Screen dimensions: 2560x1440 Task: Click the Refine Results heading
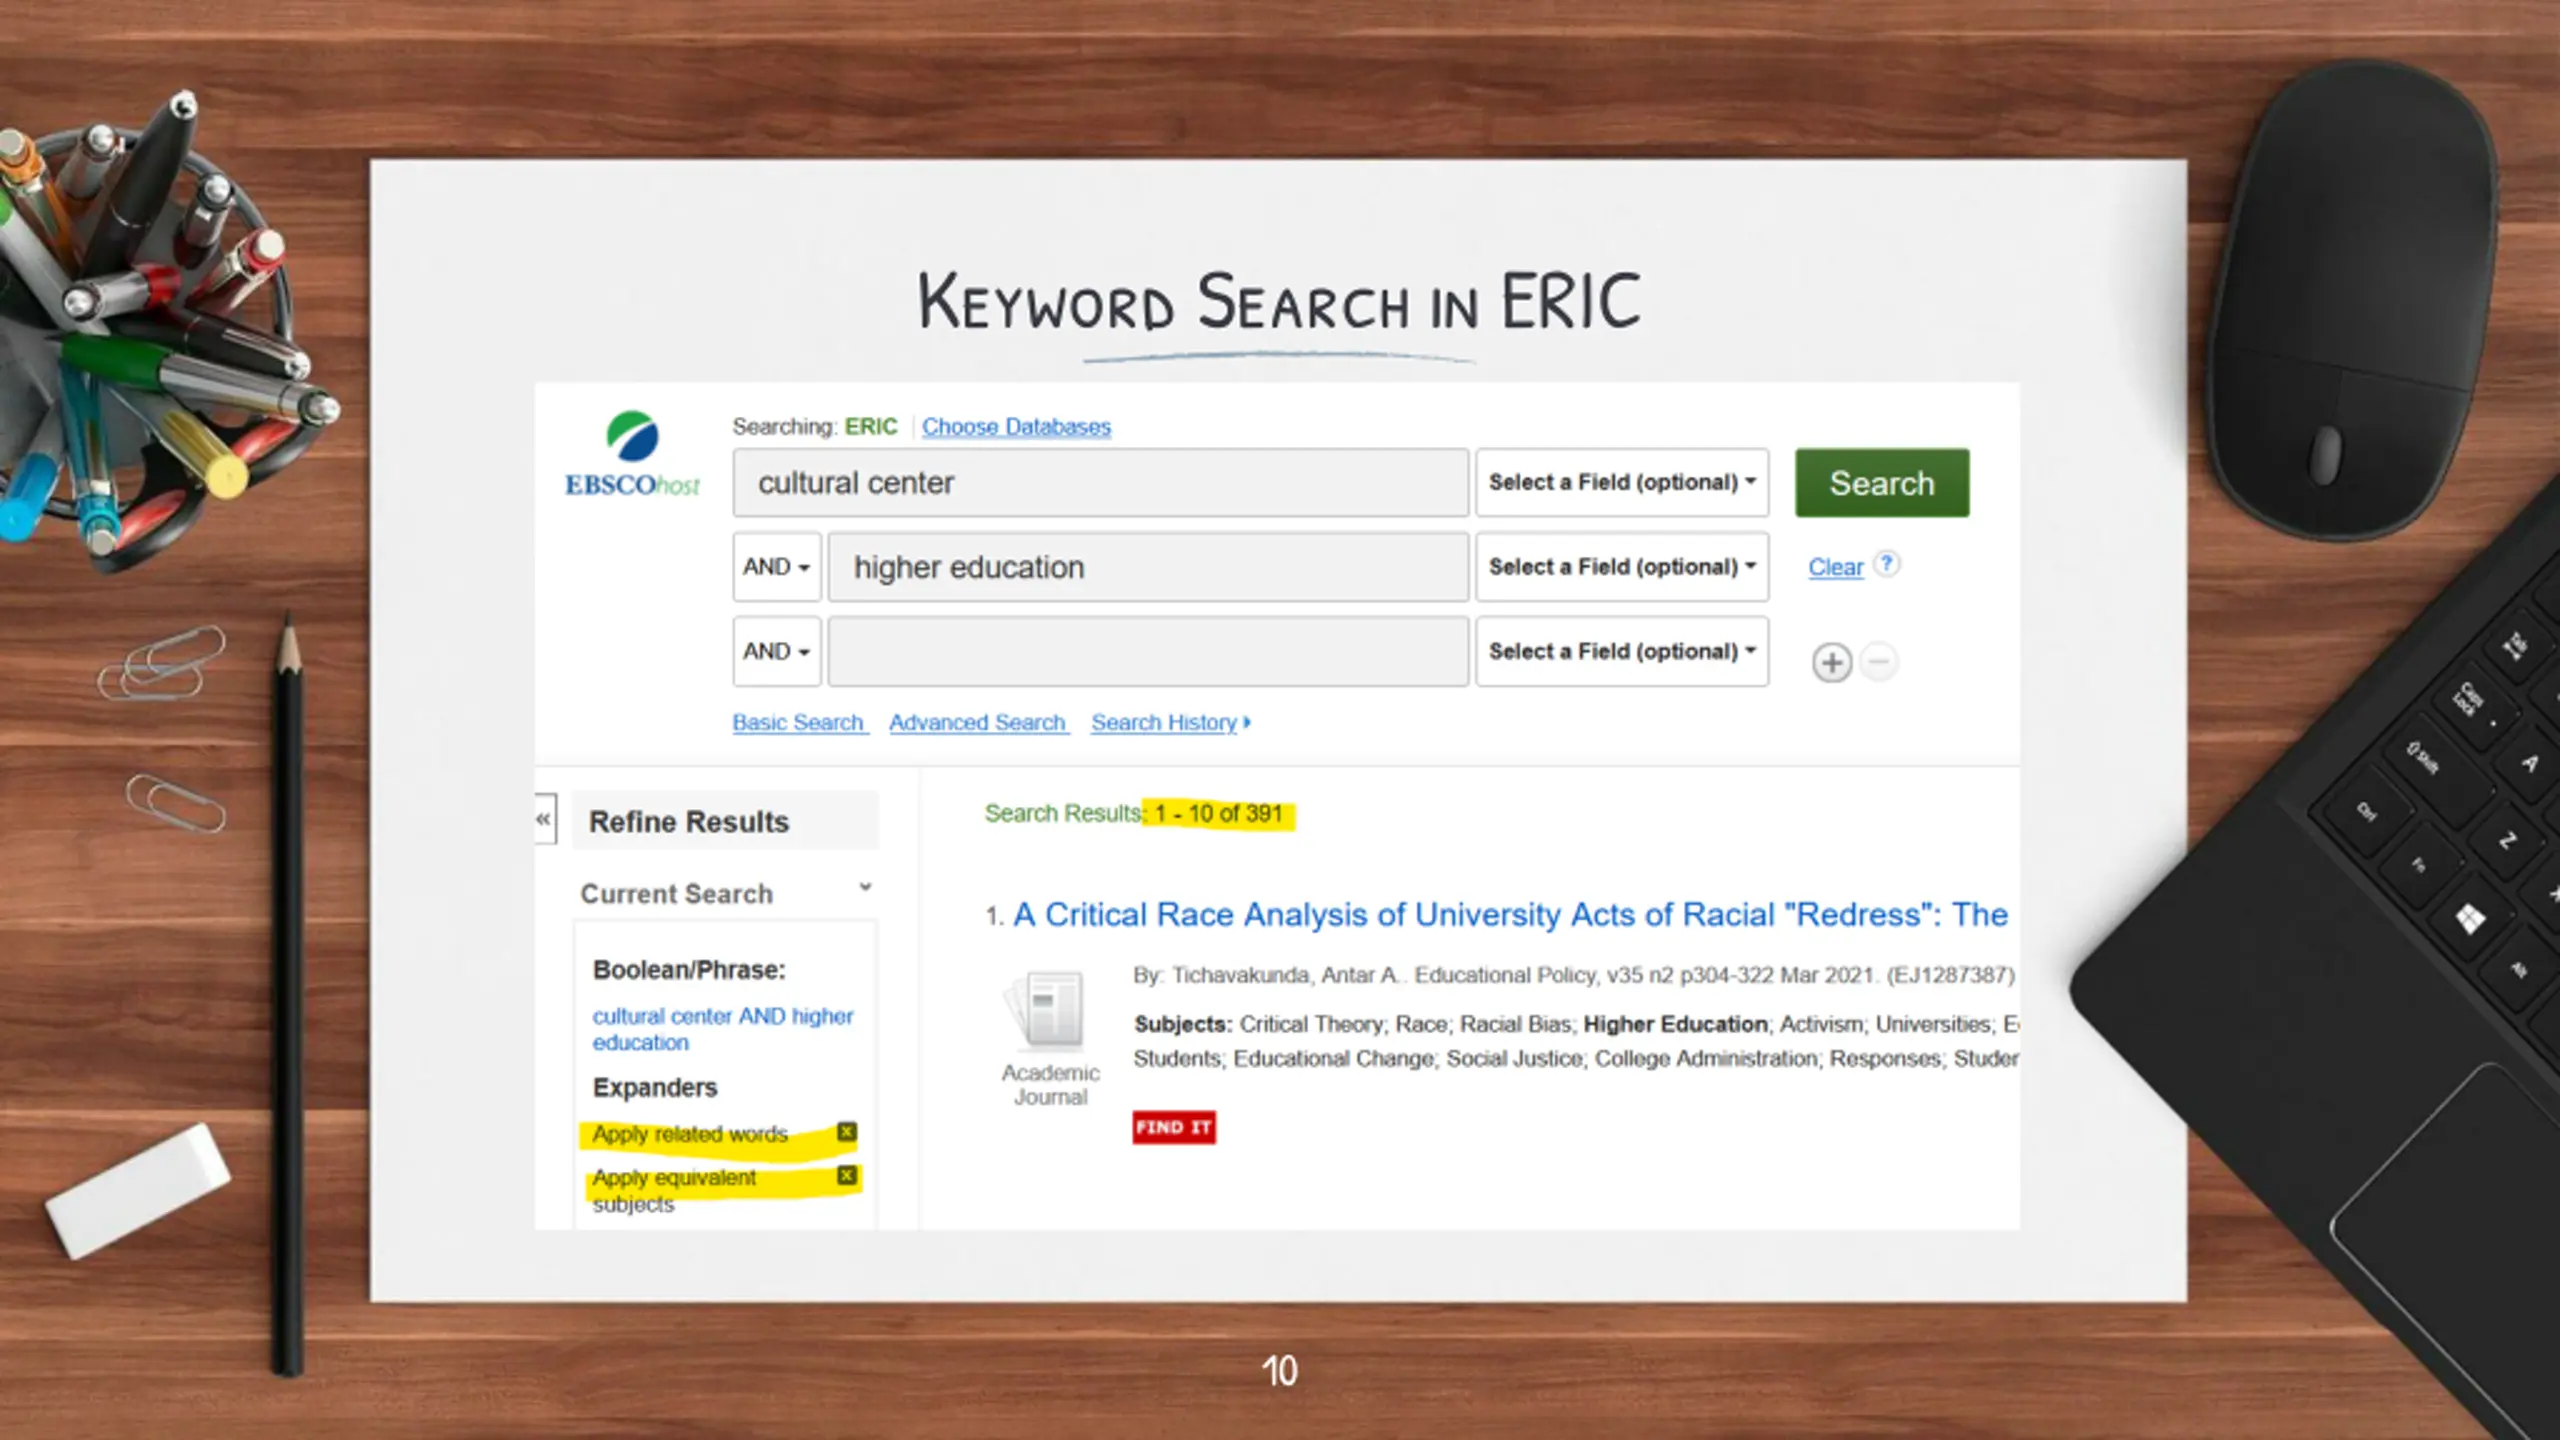(x=689, y=822)
